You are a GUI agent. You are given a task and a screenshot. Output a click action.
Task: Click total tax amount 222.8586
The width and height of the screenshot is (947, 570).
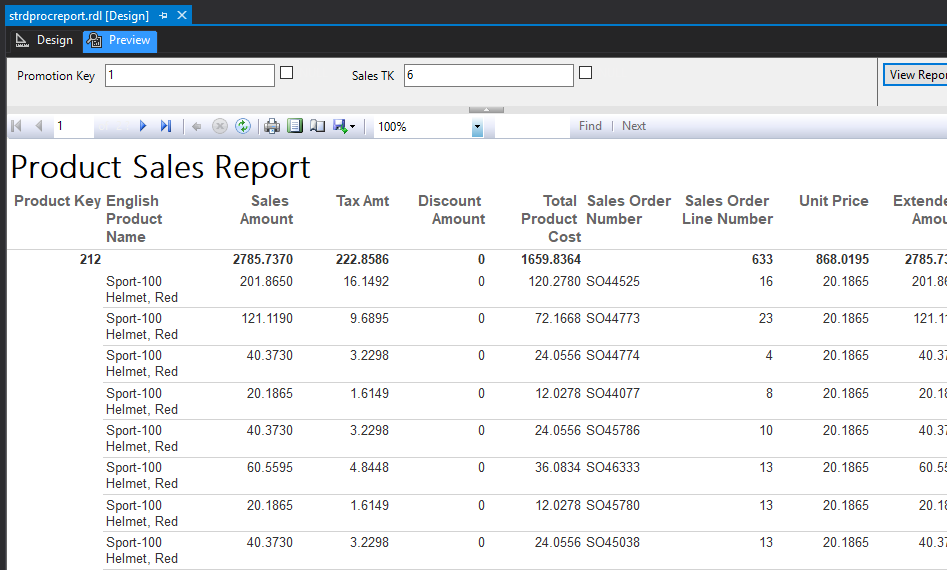tap(362, 260)
